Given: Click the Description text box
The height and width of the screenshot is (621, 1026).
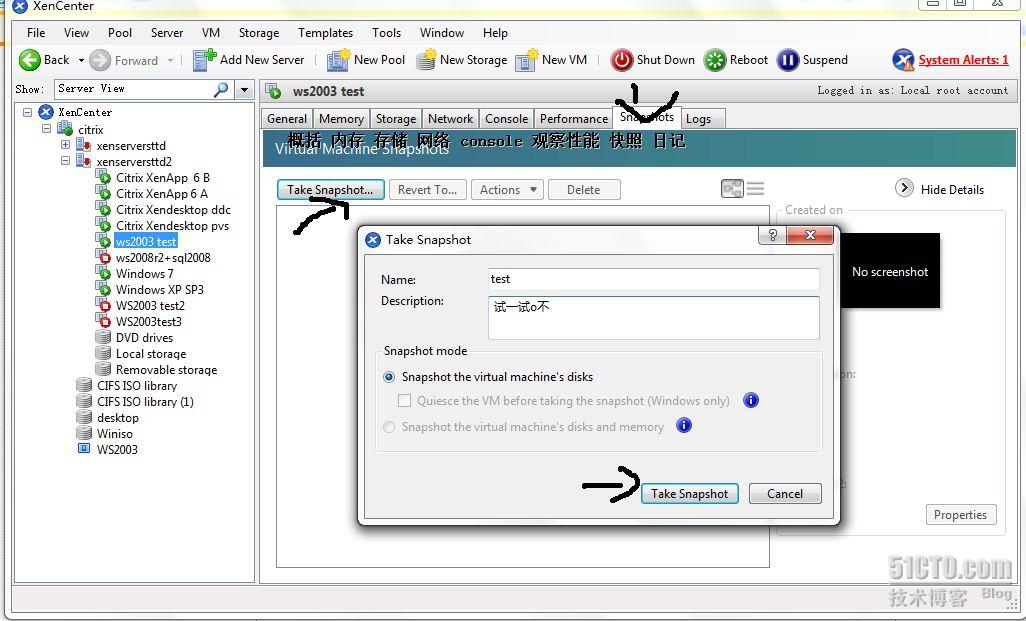Looking at the screenshot, I should [654, 317].
